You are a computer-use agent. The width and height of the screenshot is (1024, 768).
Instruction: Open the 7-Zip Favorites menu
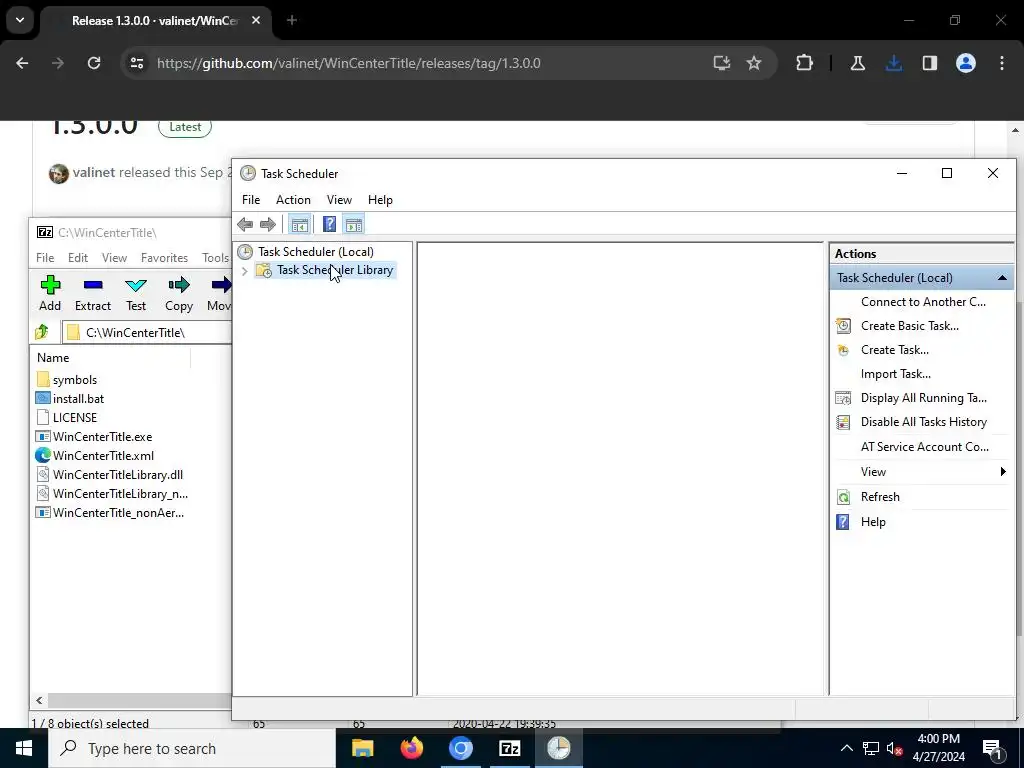coord(165,258)
